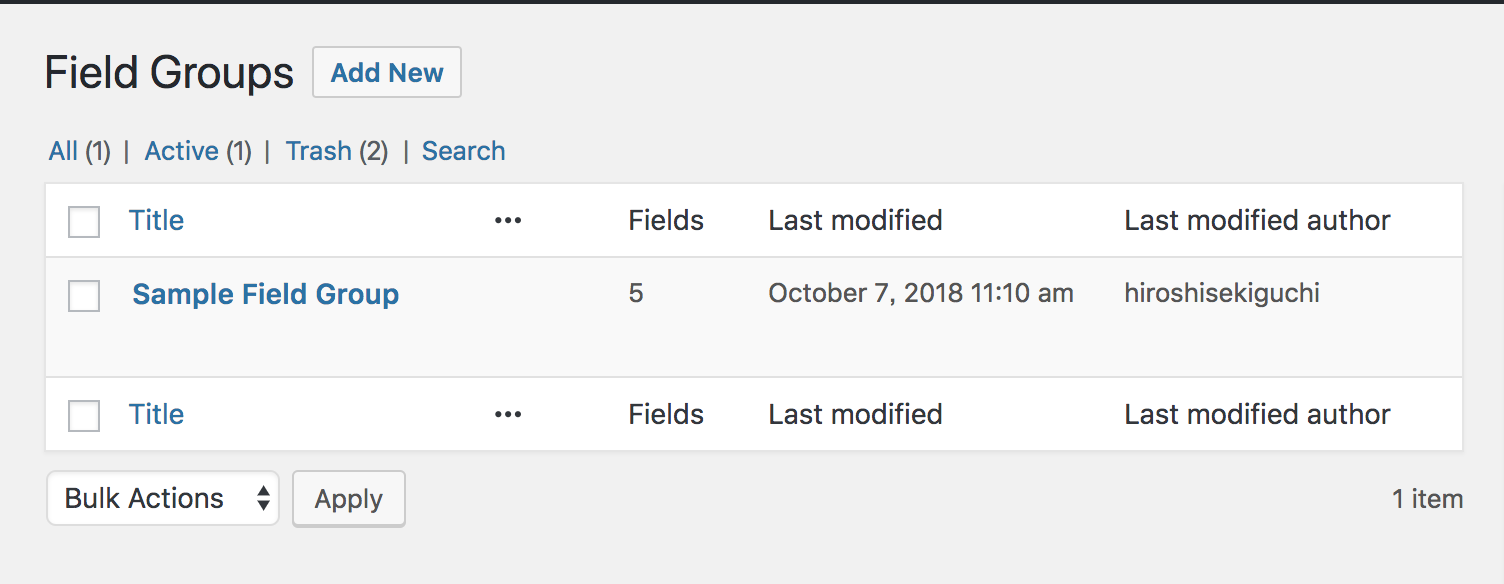Show All field groups filter

pos(63,151)
